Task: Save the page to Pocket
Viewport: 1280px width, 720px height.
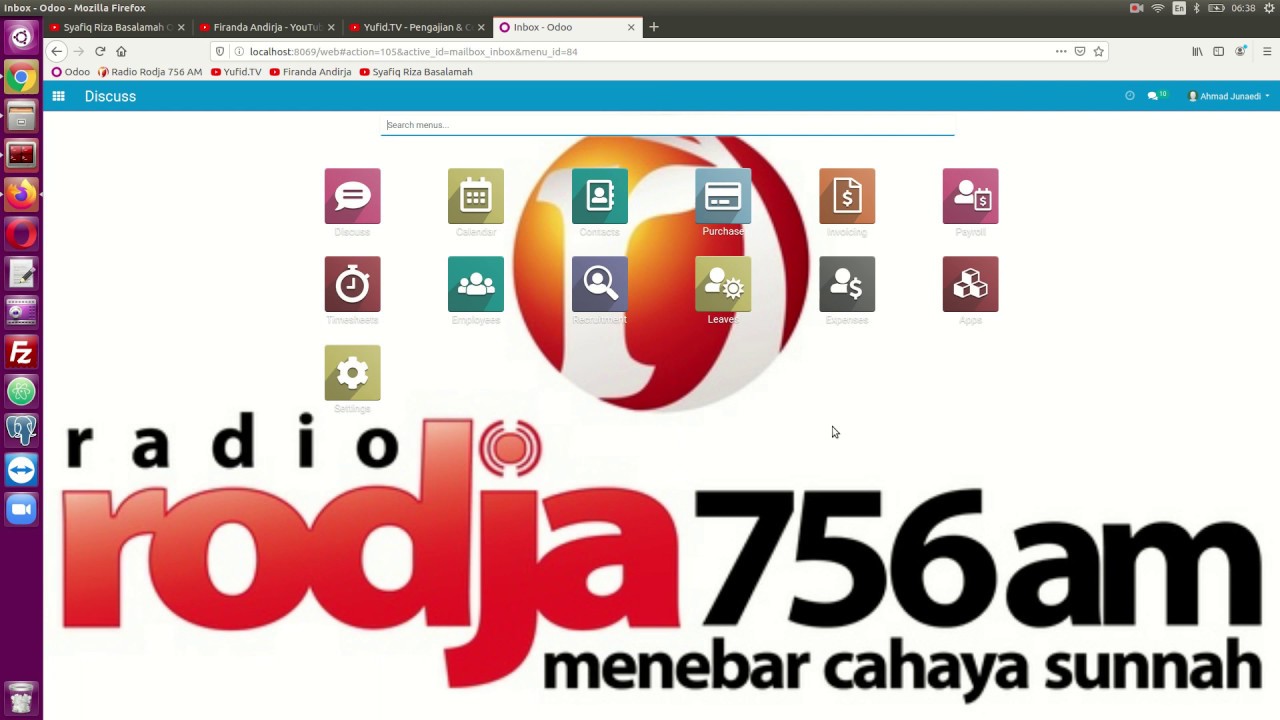Action: click(1080, 51)
